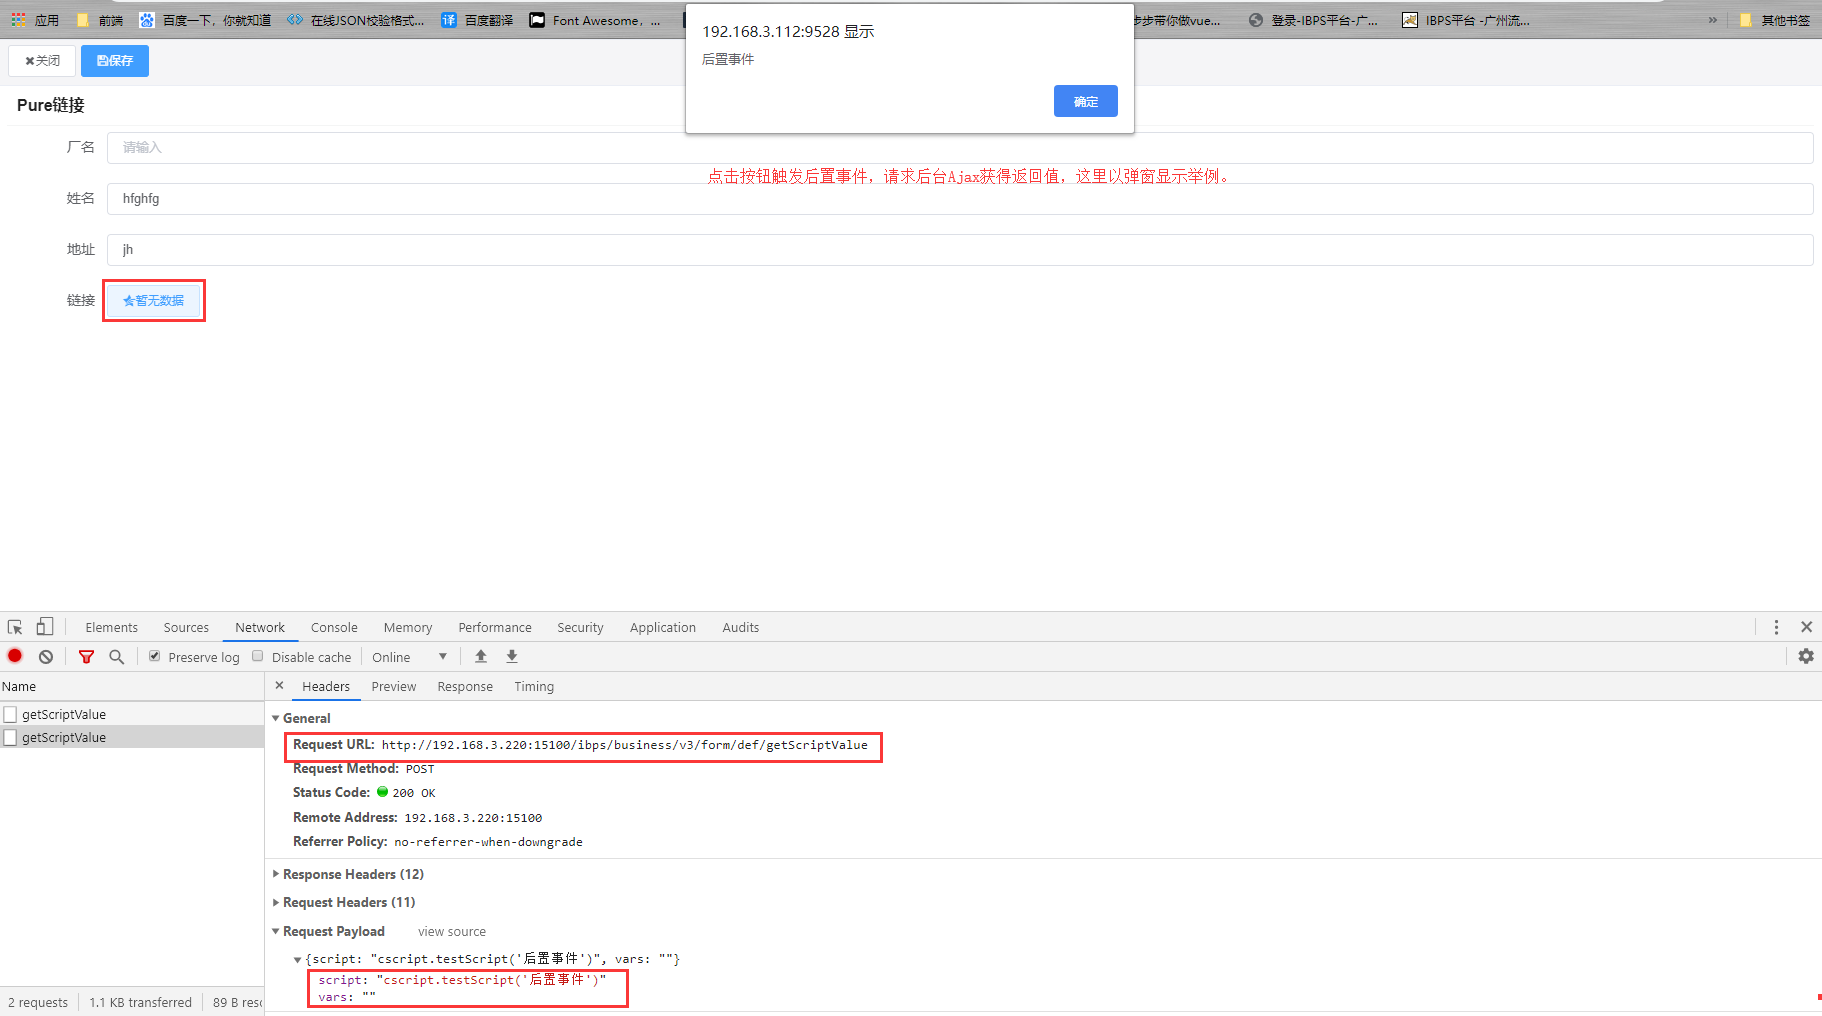Click view source link in Request Payload
This screenshot has height=1016, width=1822.
tap(452, 931)
